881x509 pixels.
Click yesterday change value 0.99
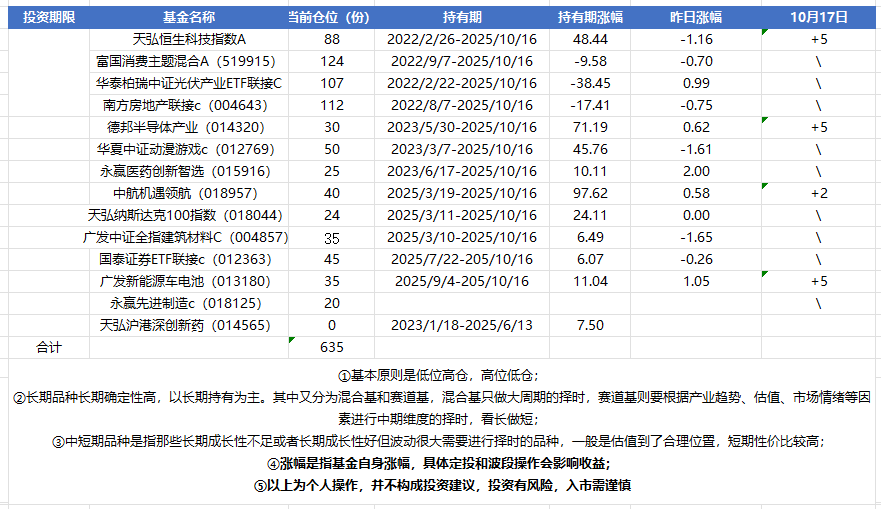(x=696, y=83)
